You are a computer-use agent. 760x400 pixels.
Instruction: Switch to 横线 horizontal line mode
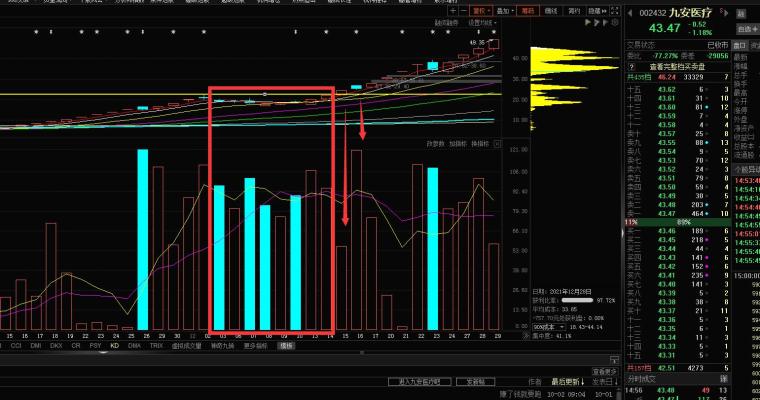click(x=552, y=11)
